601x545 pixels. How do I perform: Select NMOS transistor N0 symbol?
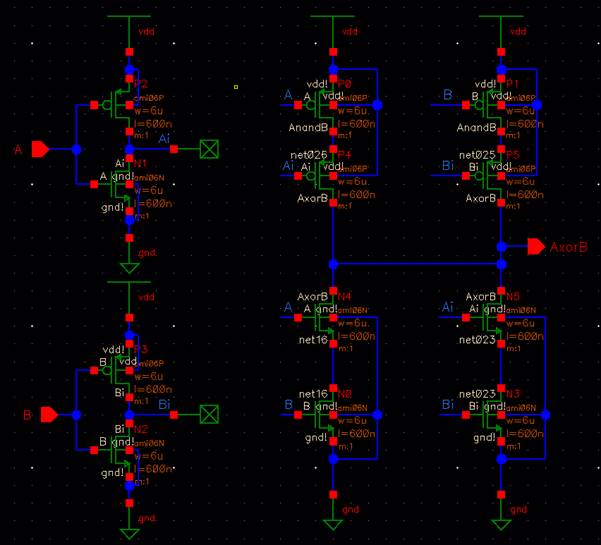[320, 415]
